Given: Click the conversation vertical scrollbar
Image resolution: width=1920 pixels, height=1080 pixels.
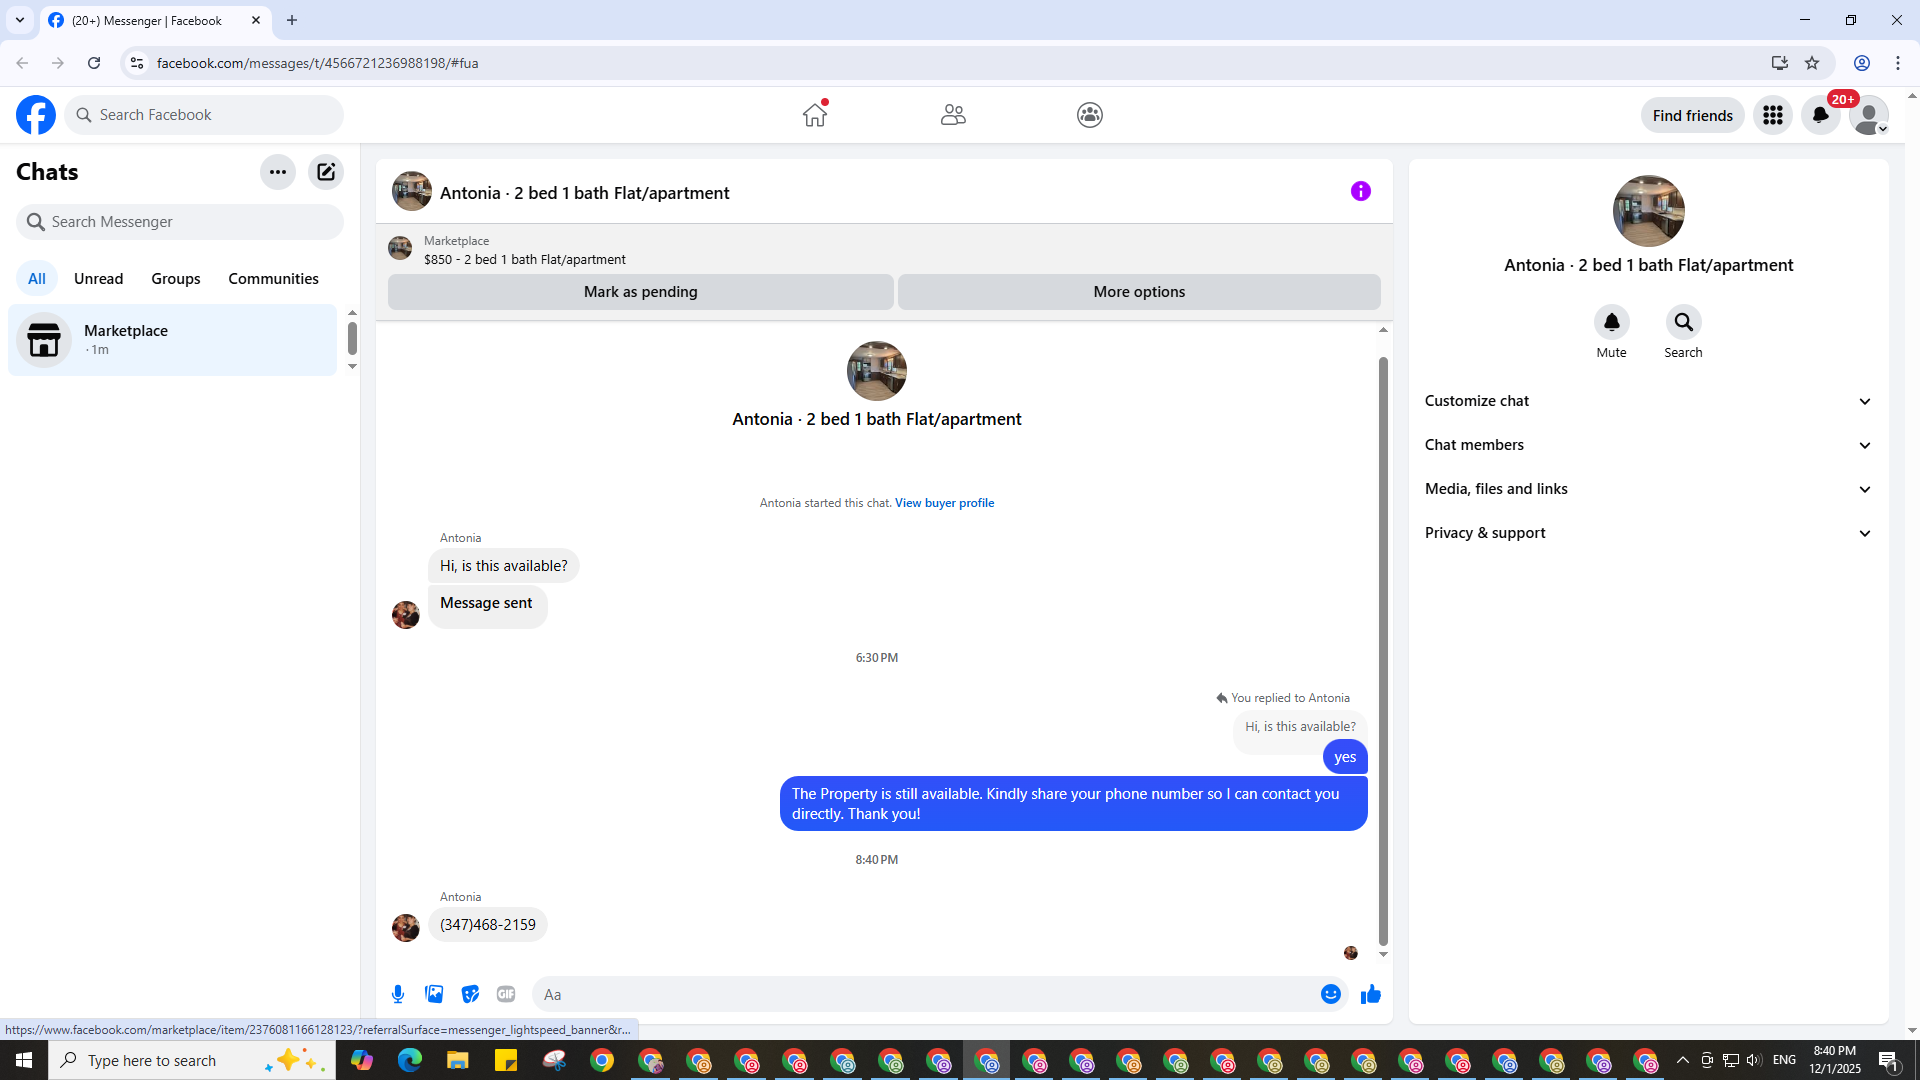Looking at the screenshot, I should click(x=1383, y=650).
